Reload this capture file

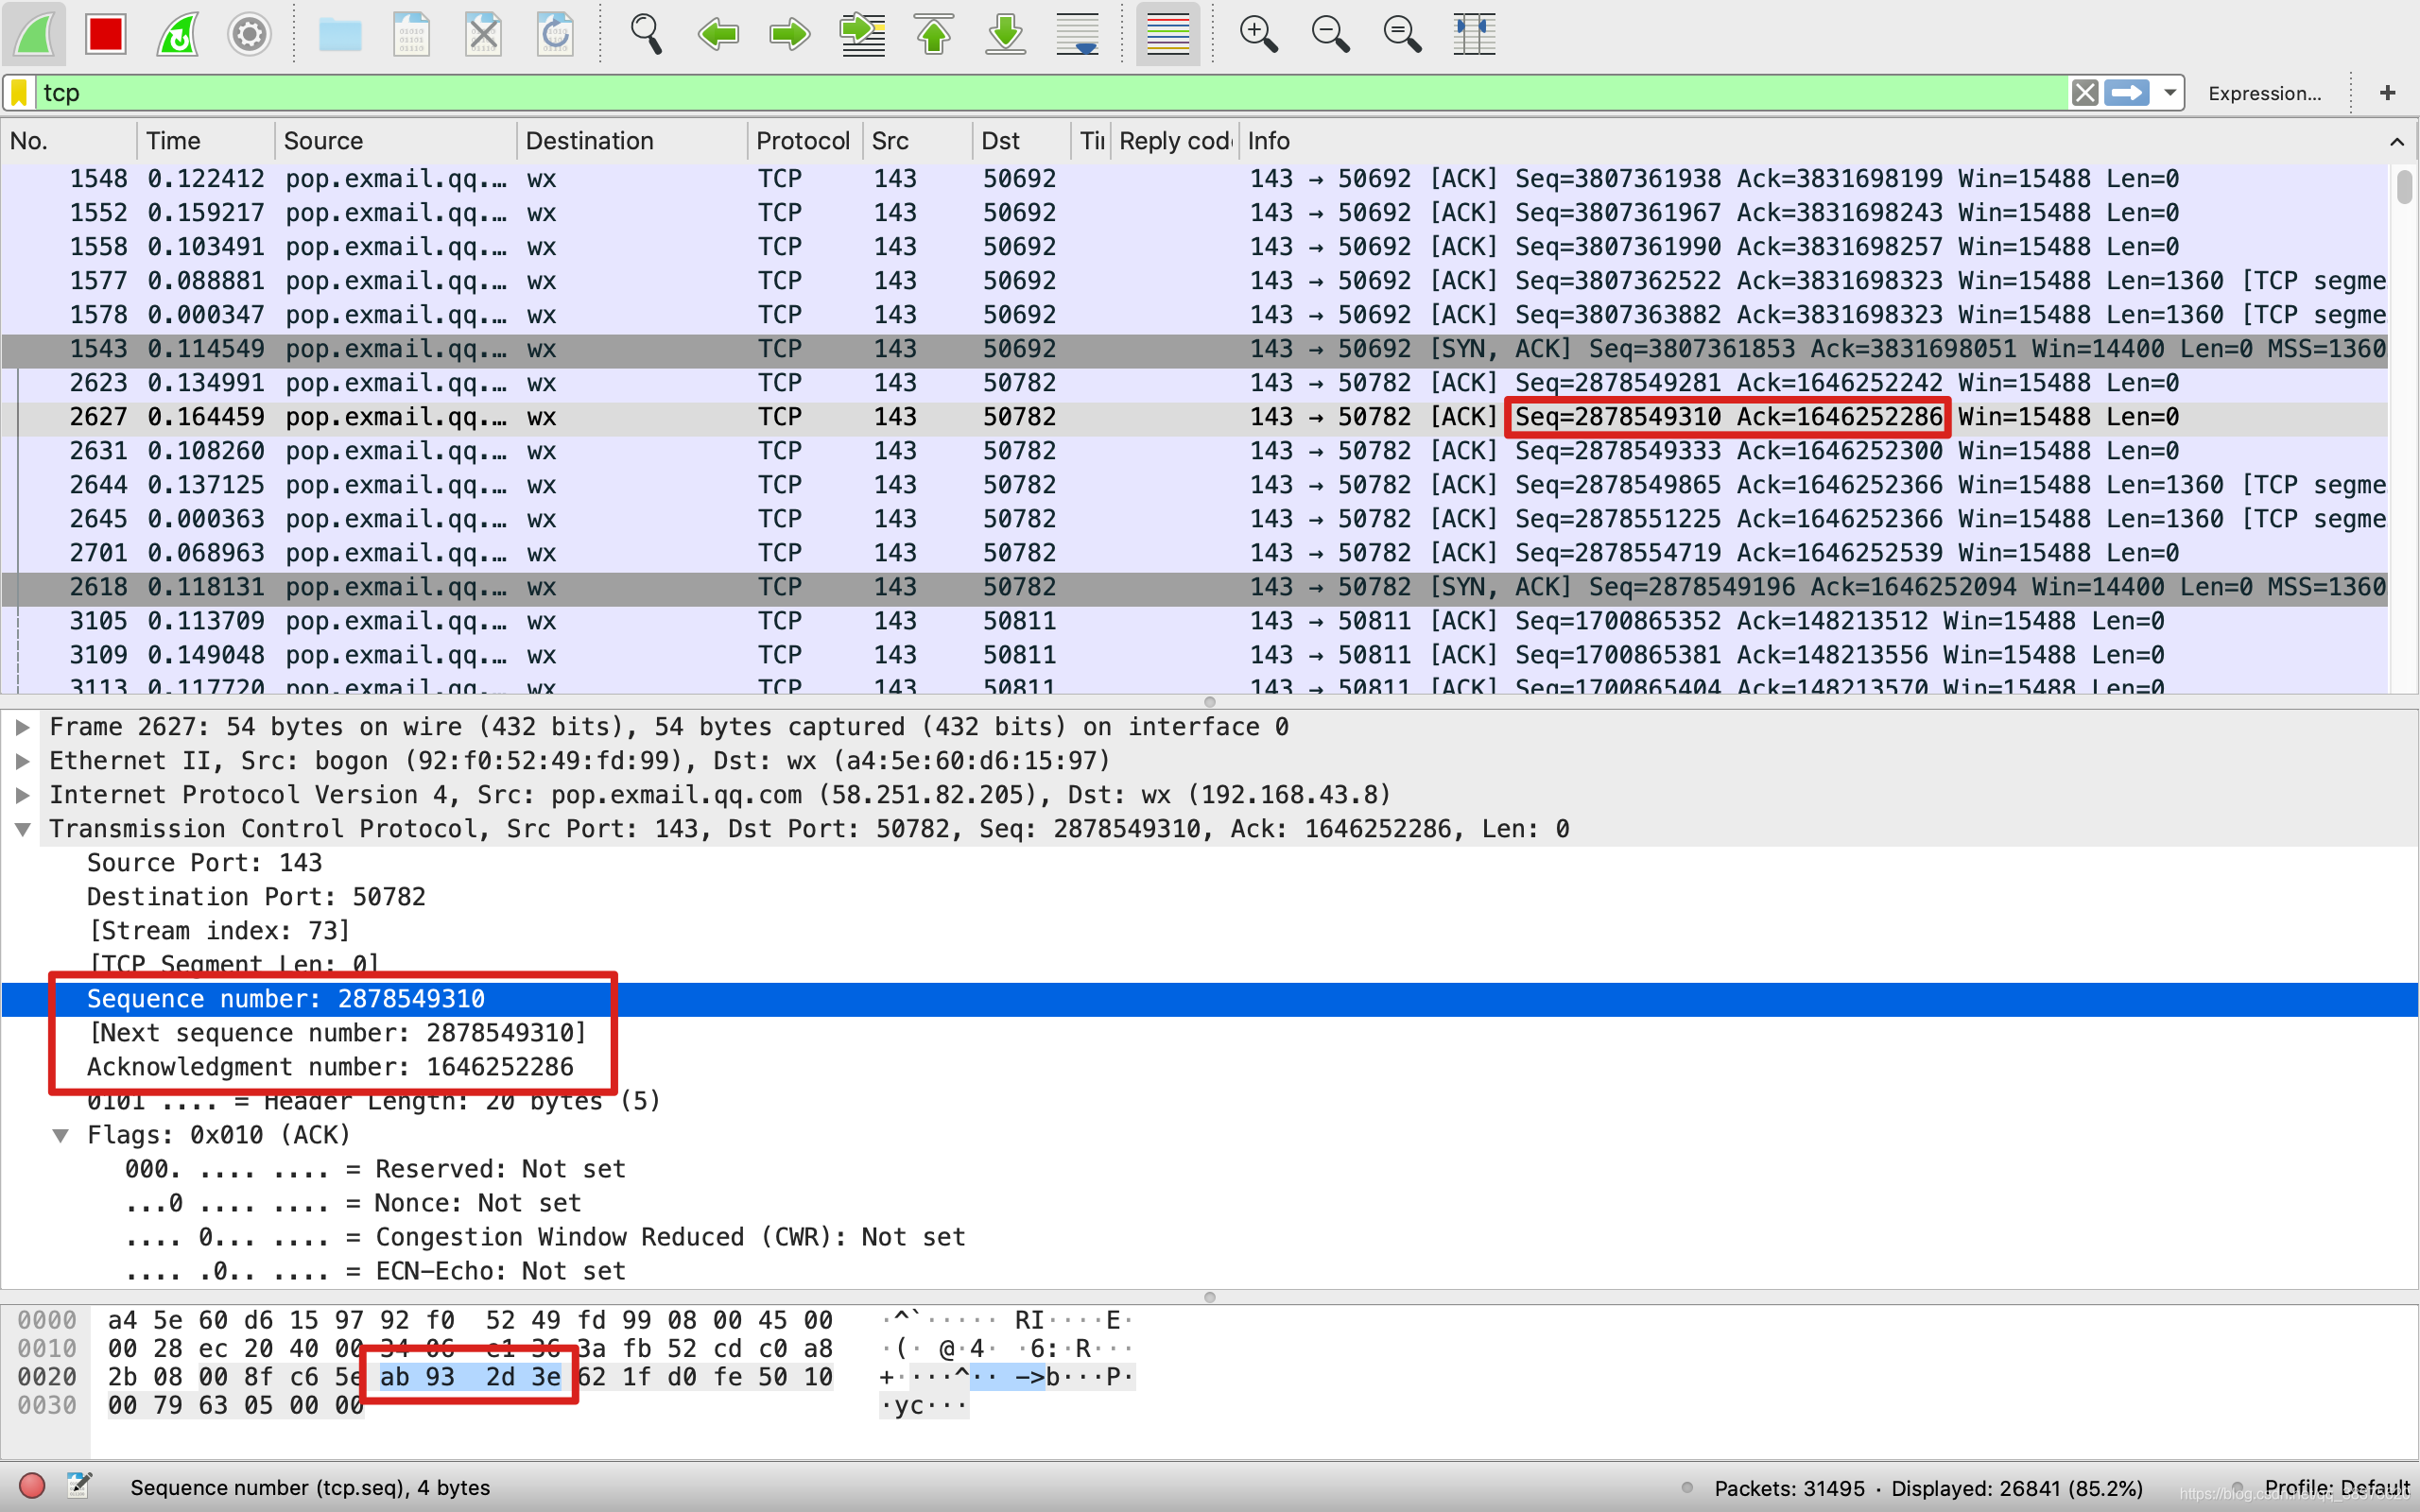(555, 34)
